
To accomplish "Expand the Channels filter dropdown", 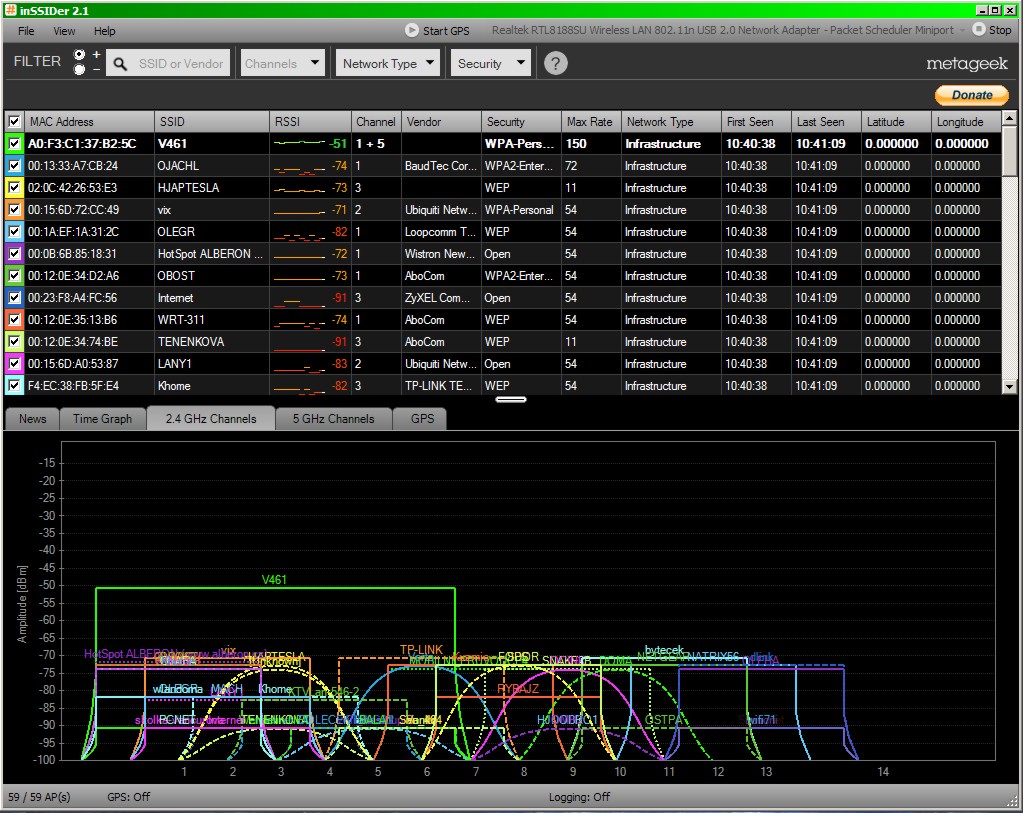I will pyautogui.click(x=284, y=63).
